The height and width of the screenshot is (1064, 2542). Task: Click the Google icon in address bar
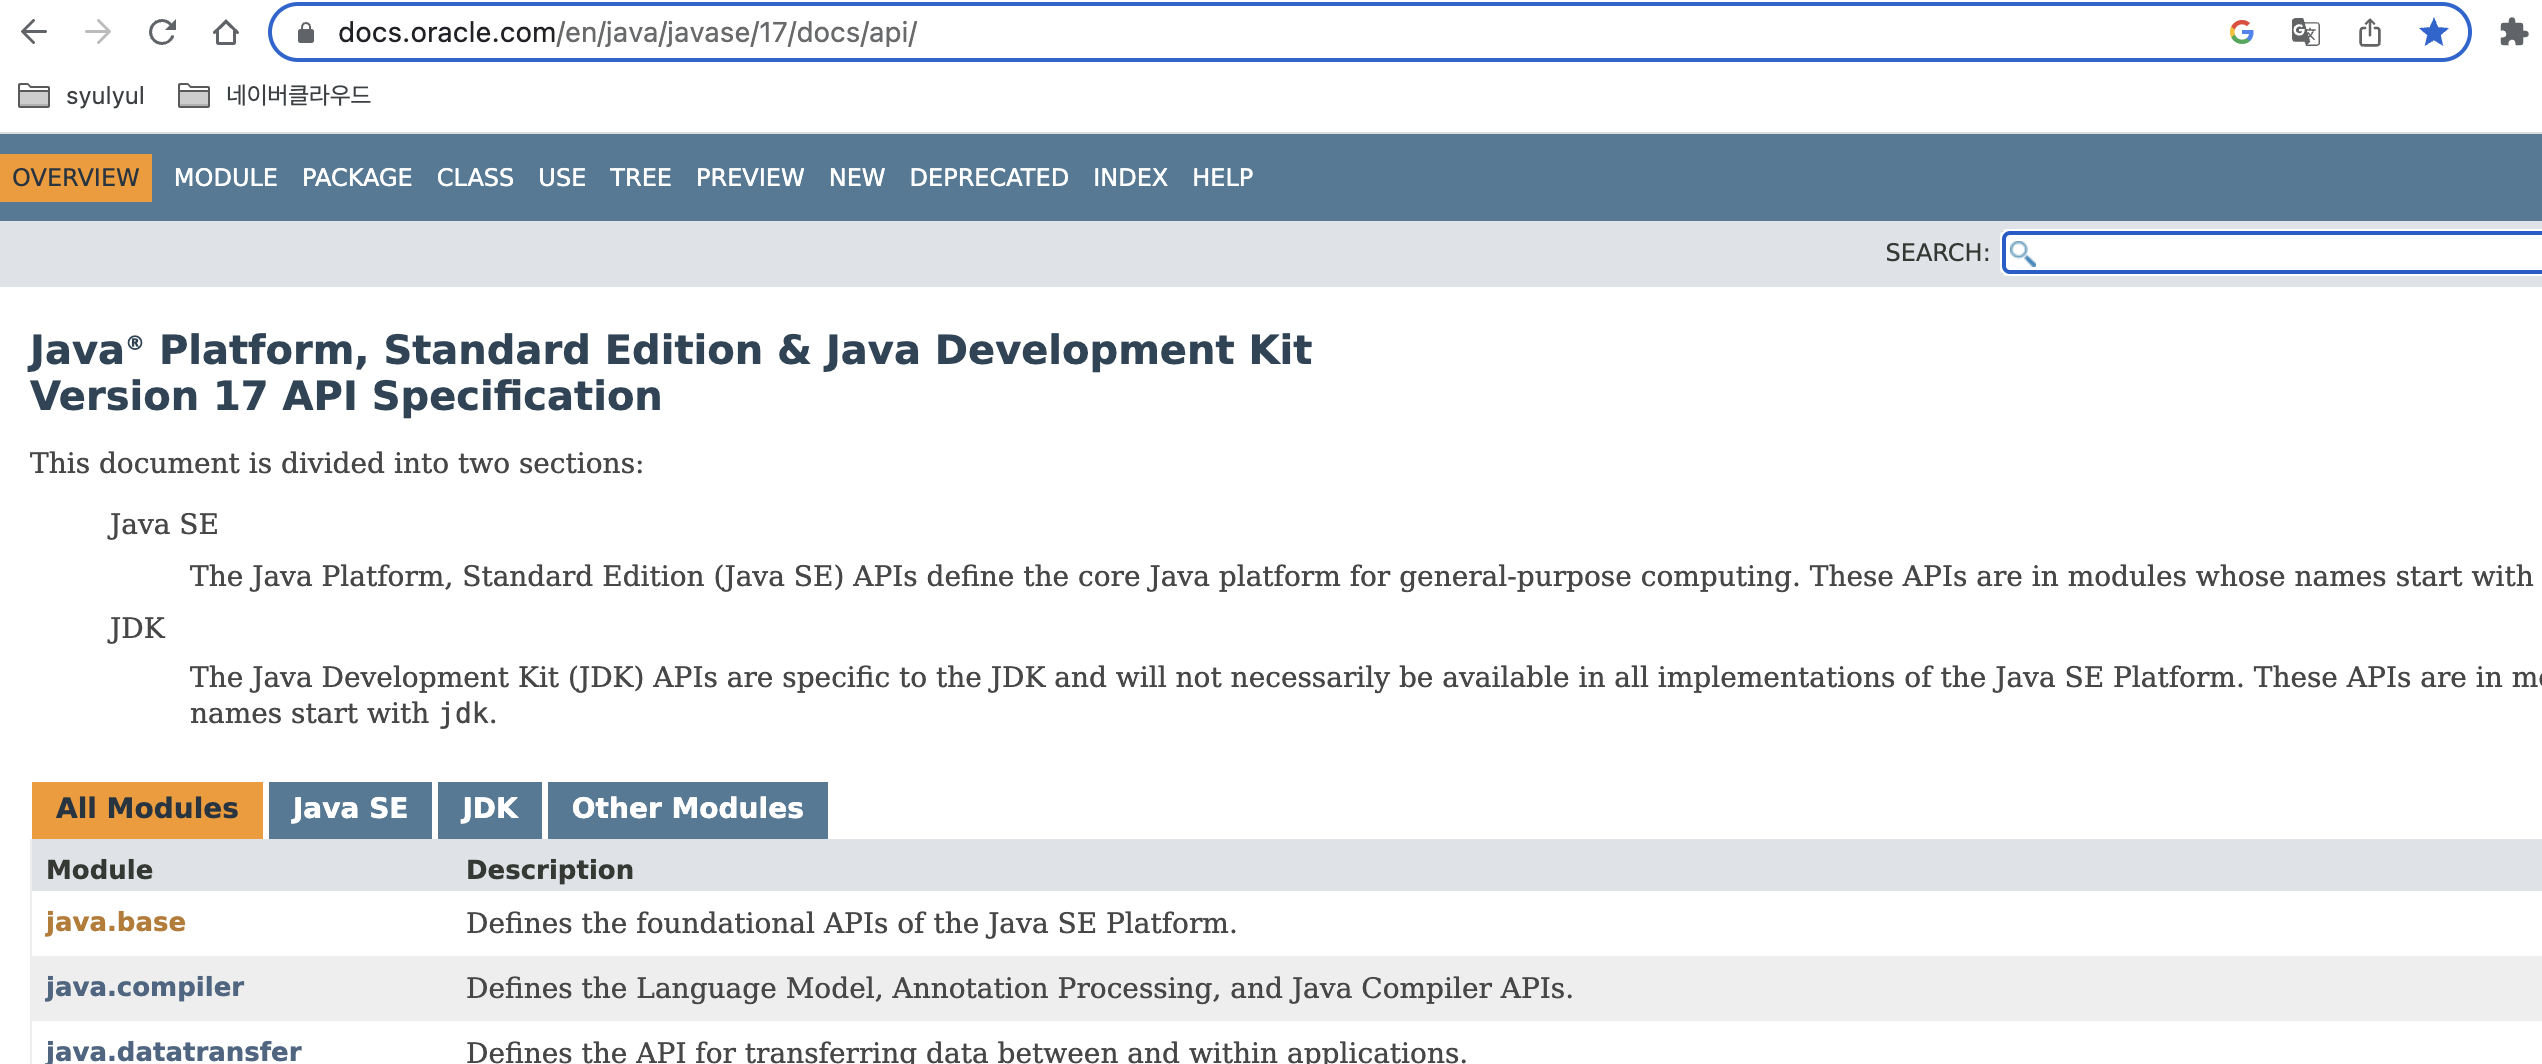coord(2241,33)
